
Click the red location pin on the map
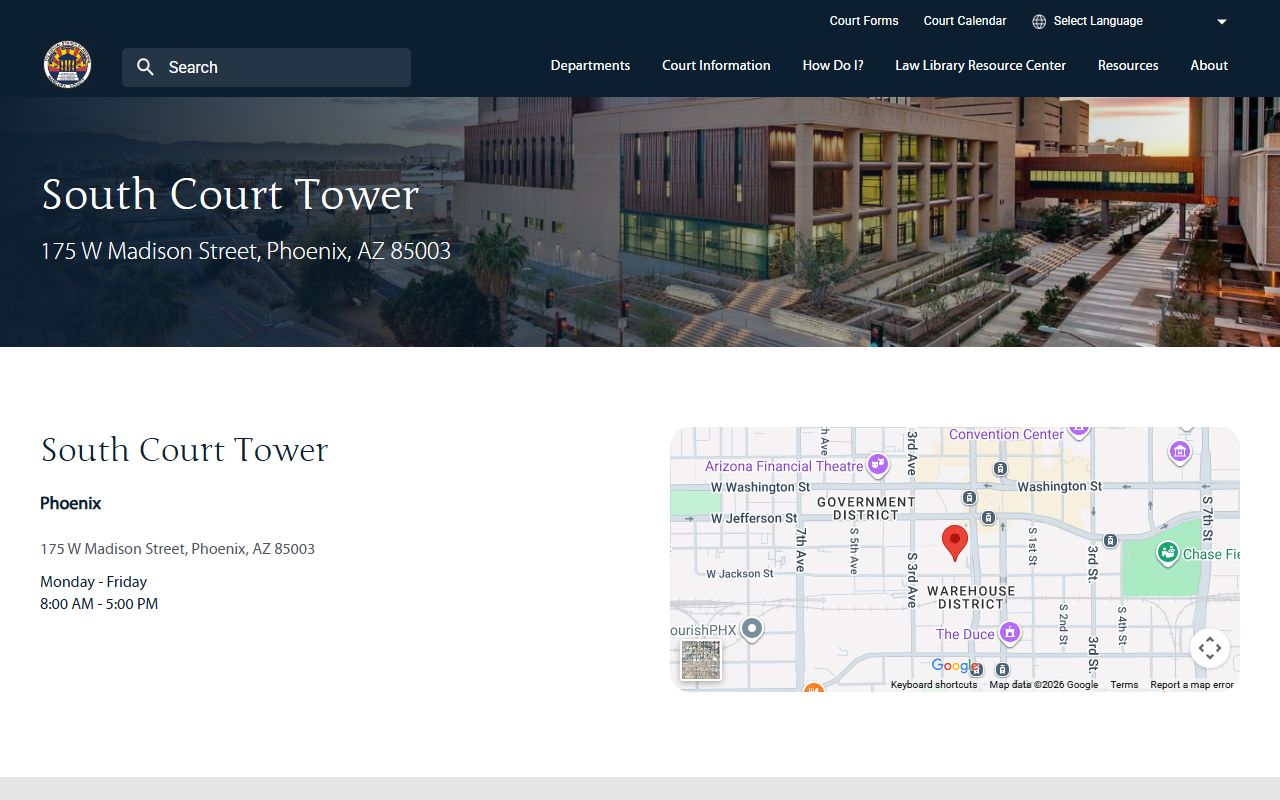pos(955,543)
